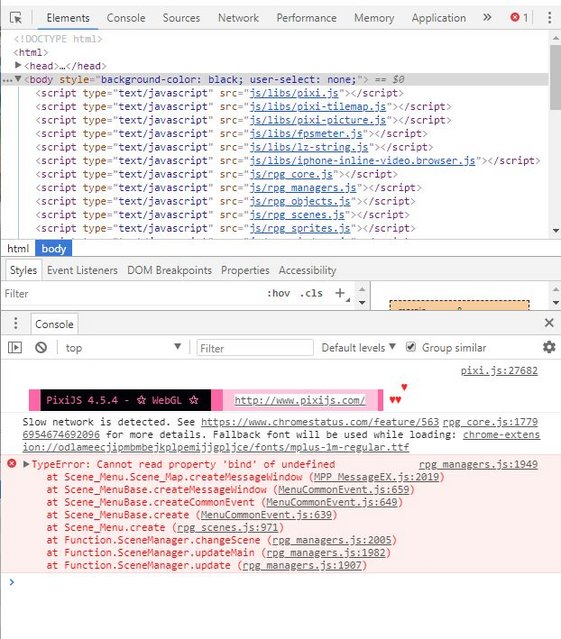Screen dimensions: 561x639
Task: Open the js/libs/pixi.js link
Action: click(x=294, y=93)
